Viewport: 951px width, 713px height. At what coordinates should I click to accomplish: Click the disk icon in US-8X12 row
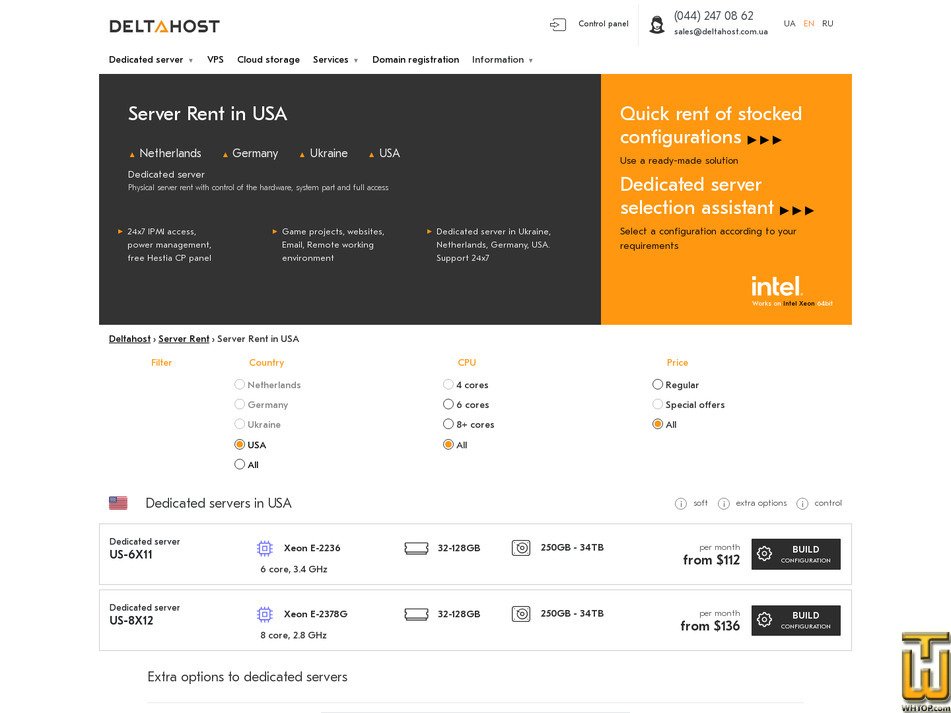point(521,614)
